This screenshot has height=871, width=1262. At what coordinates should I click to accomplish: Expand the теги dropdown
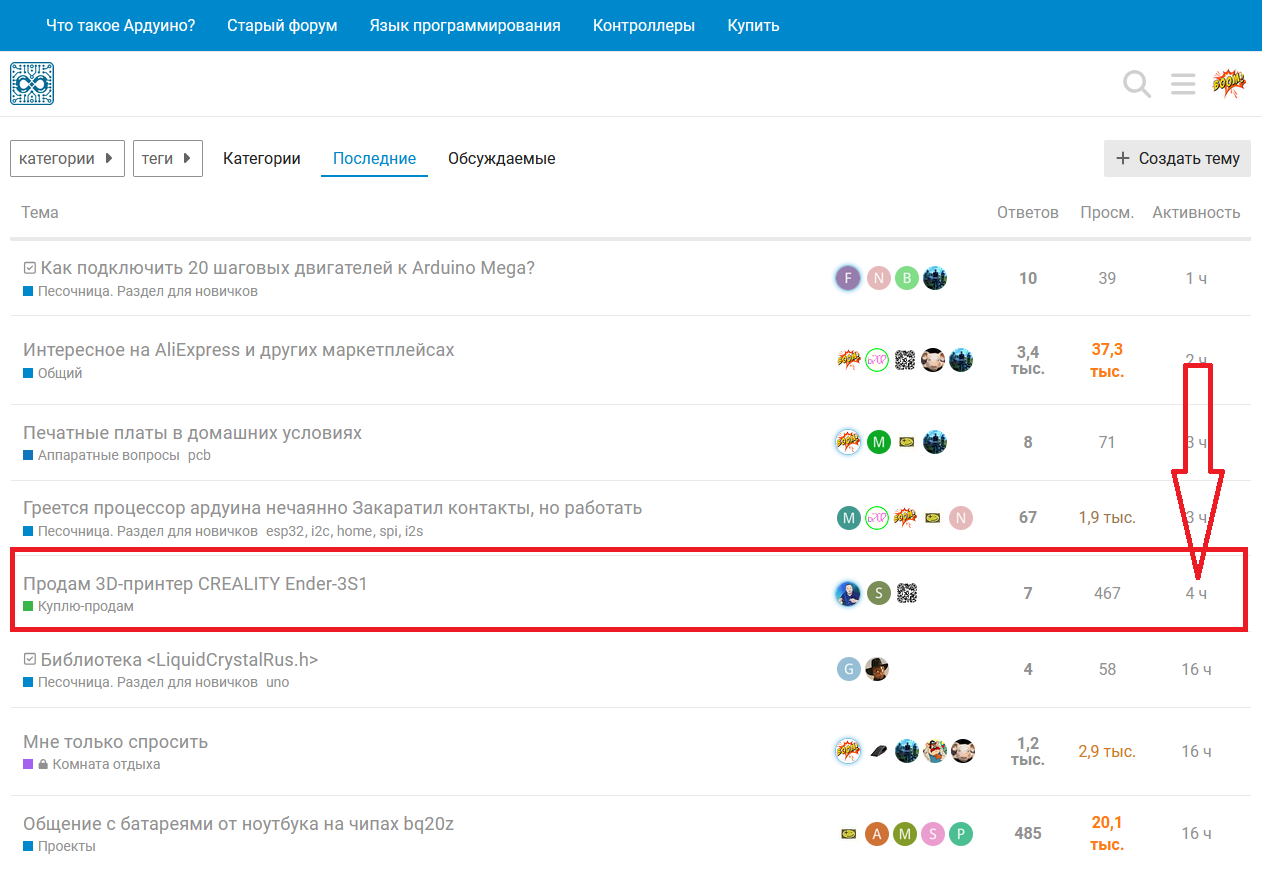coord(168,158)
